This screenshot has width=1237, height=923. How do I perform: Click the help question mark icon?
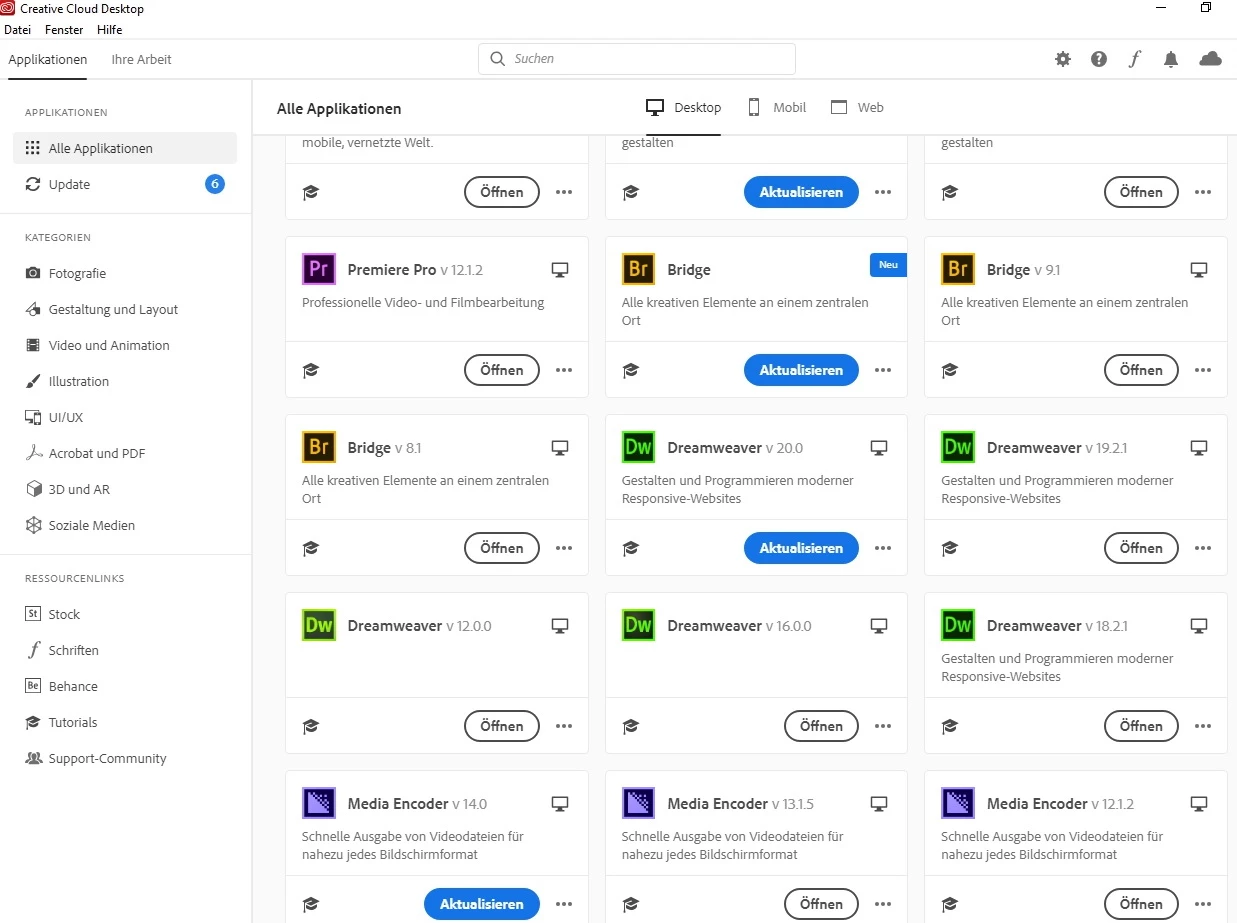(1099, 59)
